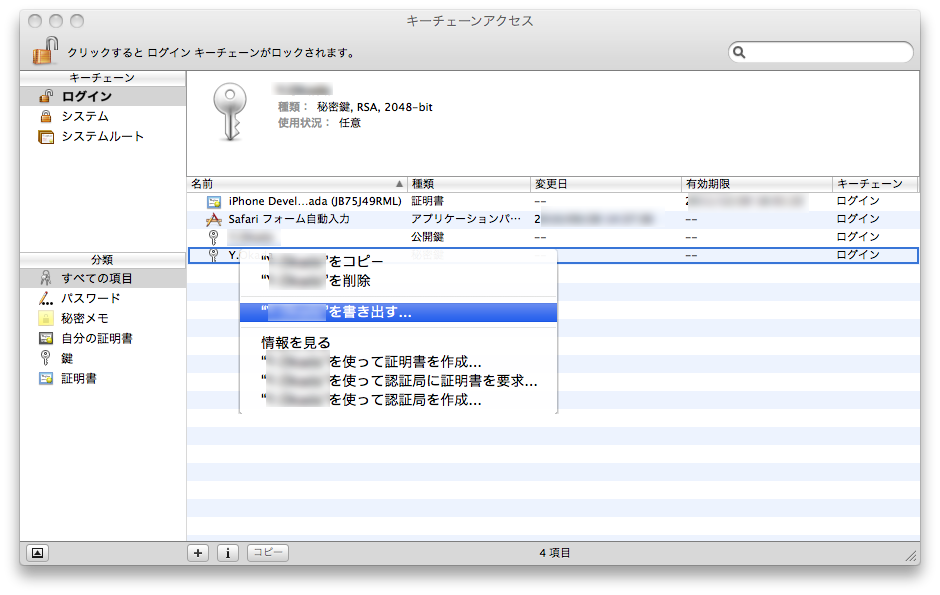Click the window resize grip corner
940x595 pixels.
pos(911,555)
